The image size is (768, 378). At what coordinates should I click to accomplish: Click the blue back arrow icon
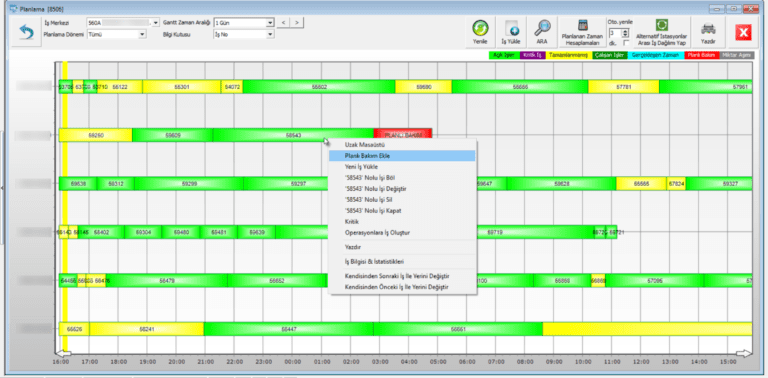point(25,32)
